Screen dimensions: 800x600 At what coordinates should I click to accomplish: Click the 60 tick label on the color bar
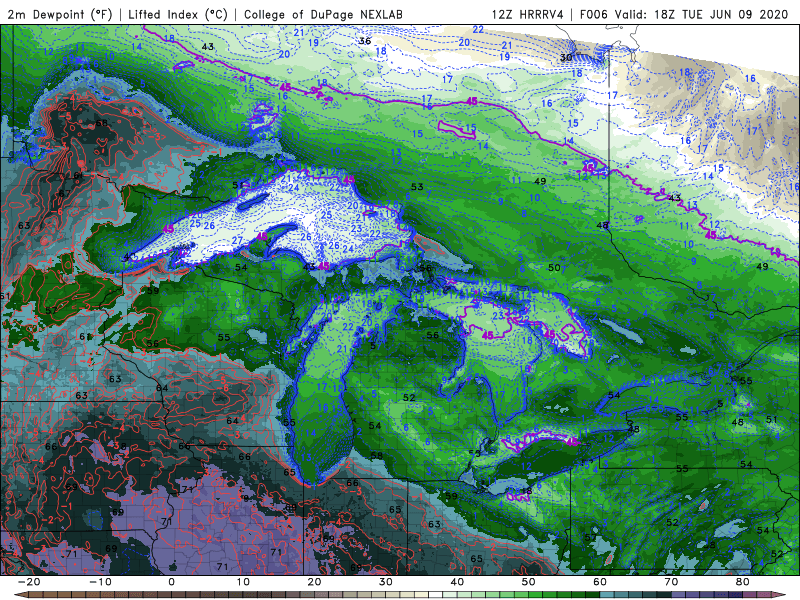pos(600,582)
